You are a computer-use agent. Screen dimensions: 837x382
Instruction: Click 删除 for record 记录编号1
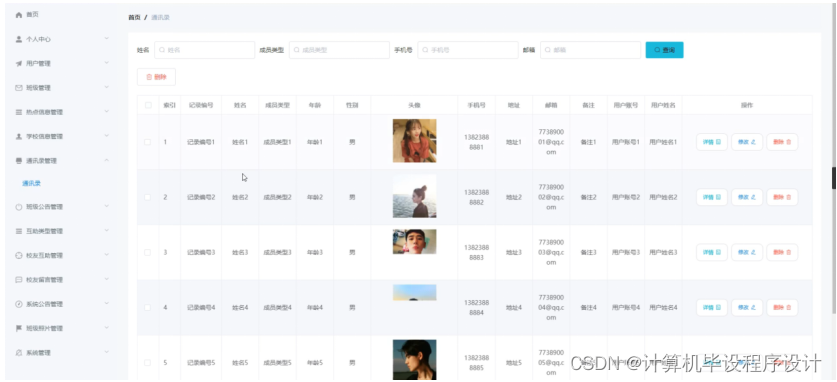(782, 142)
